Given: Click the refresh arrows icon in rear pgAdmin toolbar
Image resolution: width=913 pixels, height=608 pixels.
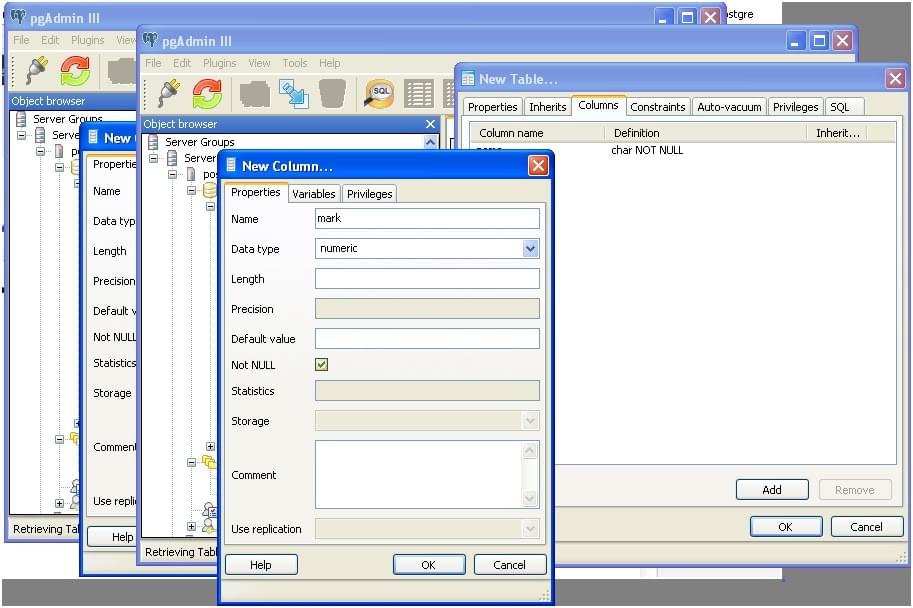Looking at the screenshot, I should pos(75,70).
